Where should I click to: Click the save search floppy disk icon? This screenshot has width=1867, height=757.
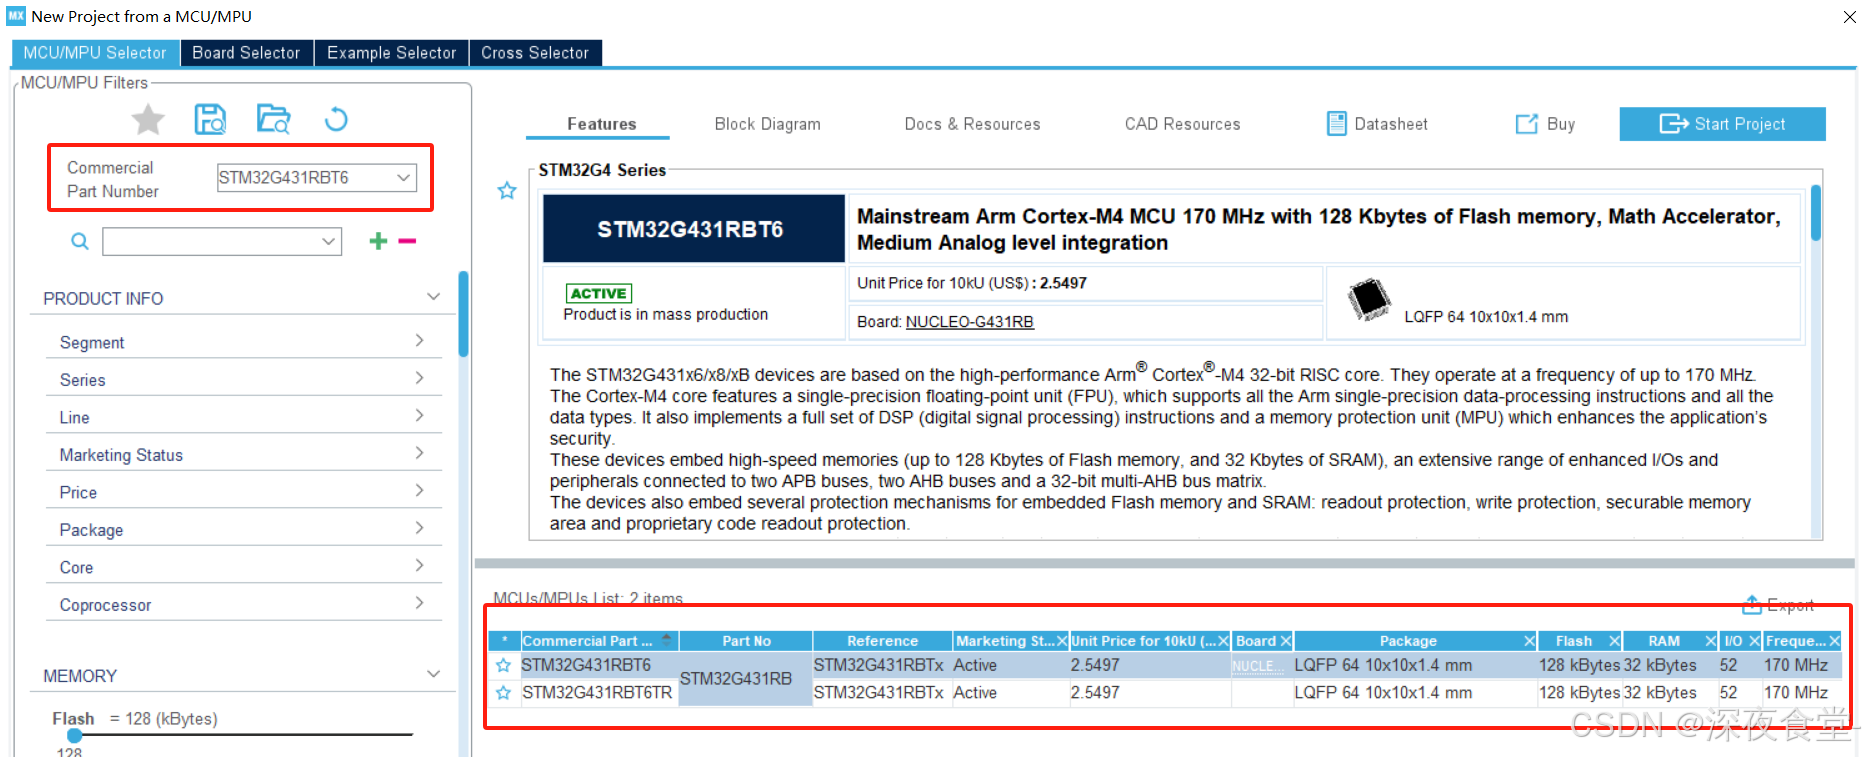210,120
